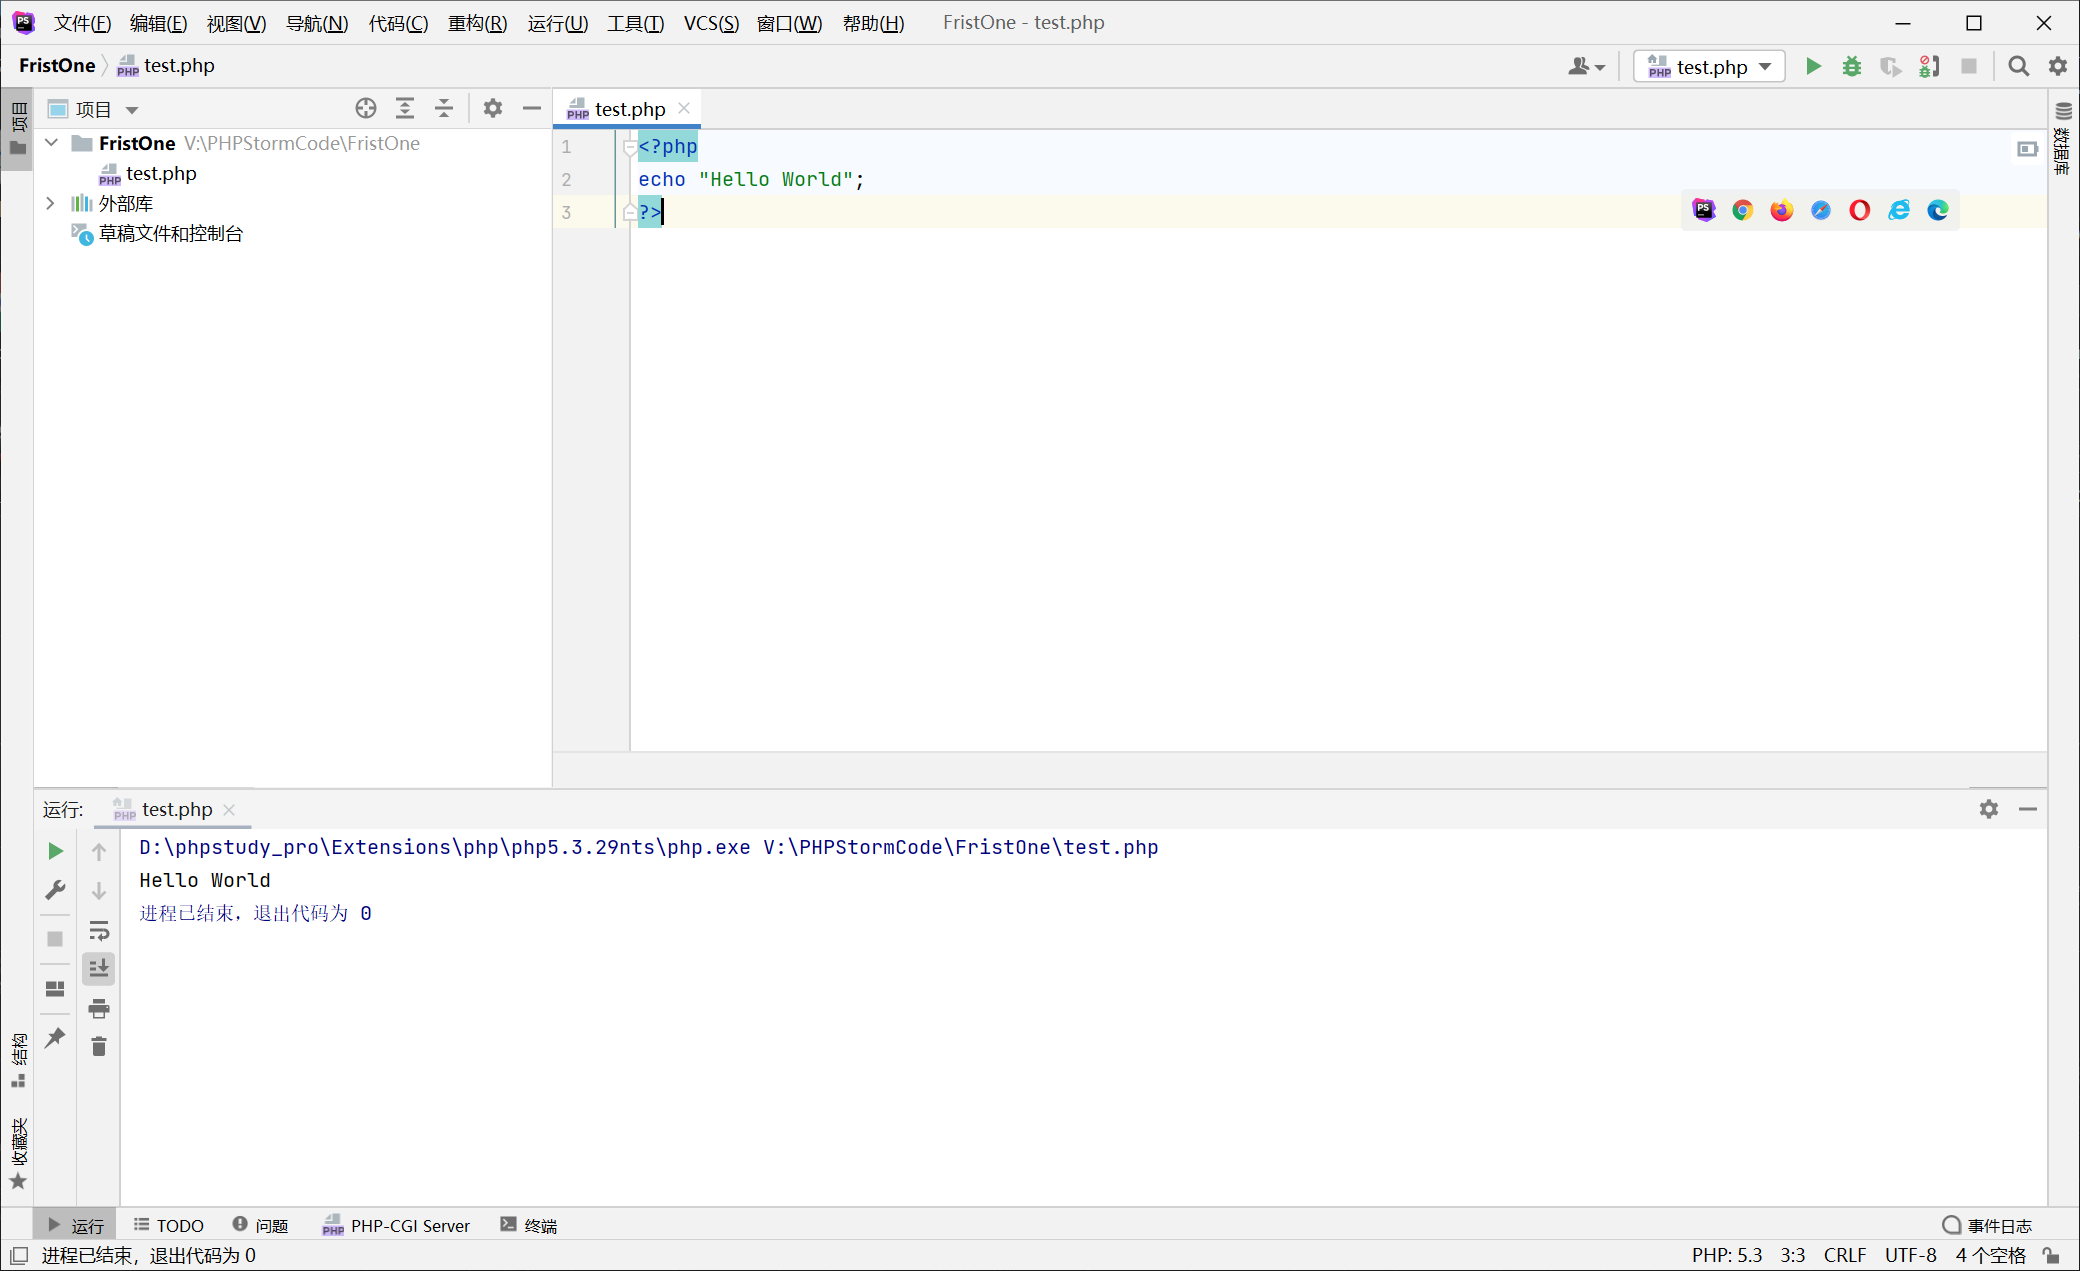This screenshot has height=1271, width=2080.
Task: Restore layout icon in run panel
Action: [55, 988]
